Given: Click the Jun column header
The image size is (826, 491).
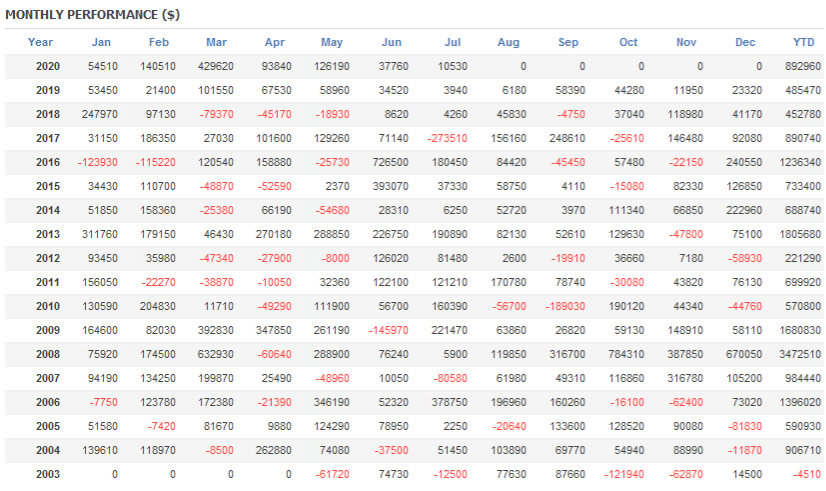Looking at the screenshot, I should pos(391,42).
